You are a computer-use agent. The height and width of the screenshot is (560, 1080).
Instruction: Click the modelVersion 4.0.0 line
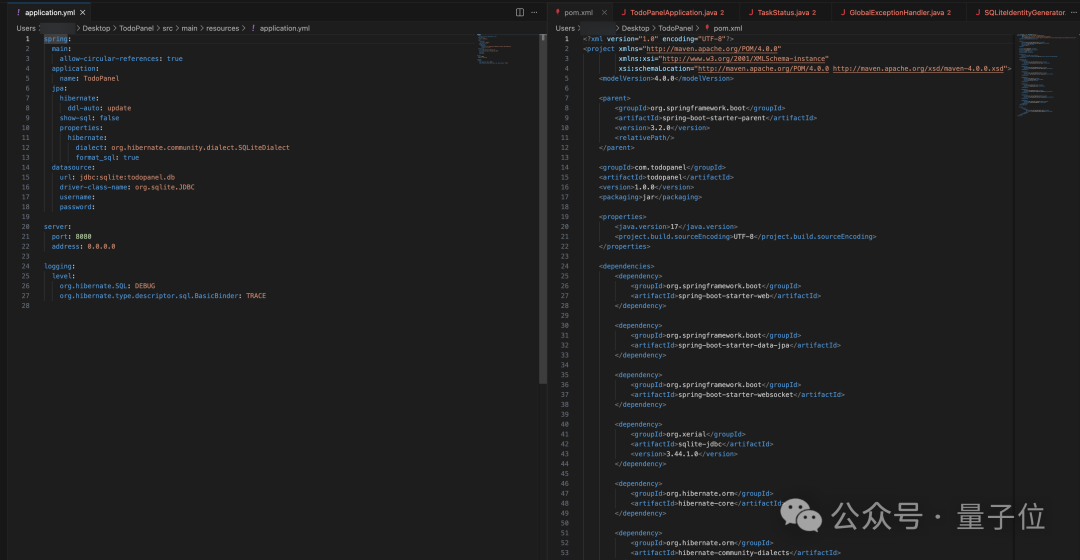tap(666, 79)
